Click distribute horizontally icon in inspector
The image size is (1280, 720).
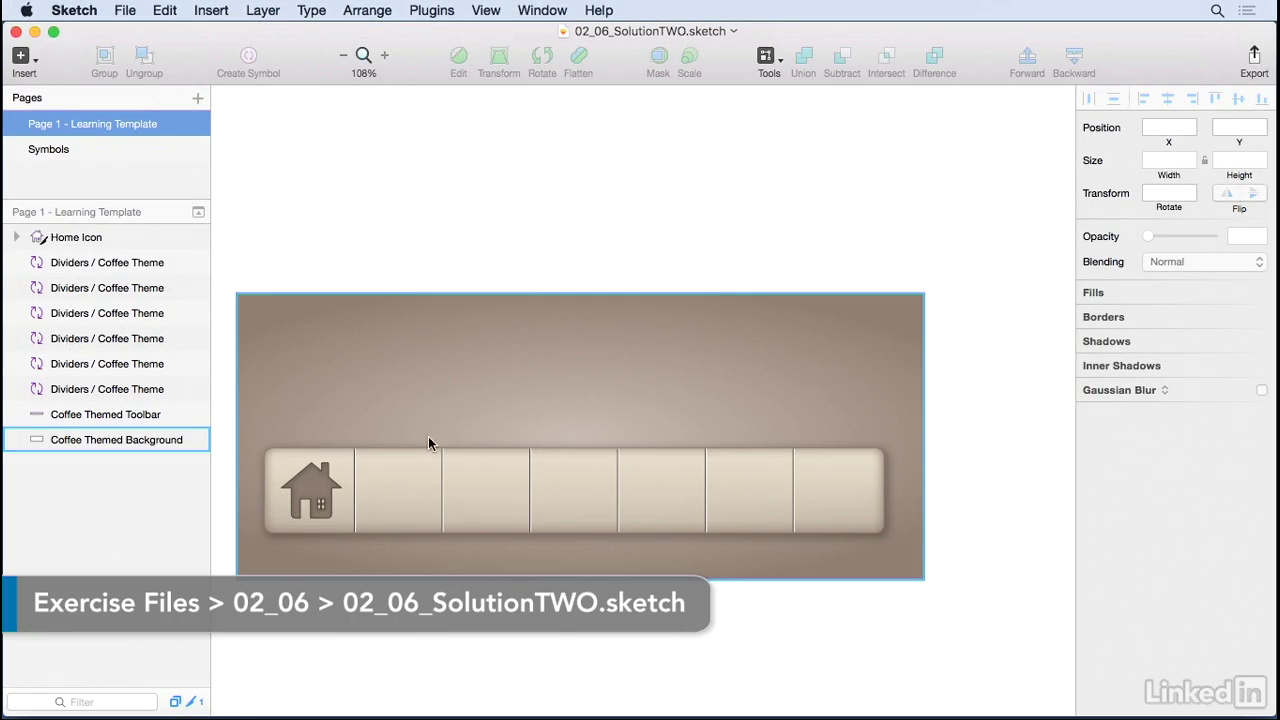[1090, 98]
